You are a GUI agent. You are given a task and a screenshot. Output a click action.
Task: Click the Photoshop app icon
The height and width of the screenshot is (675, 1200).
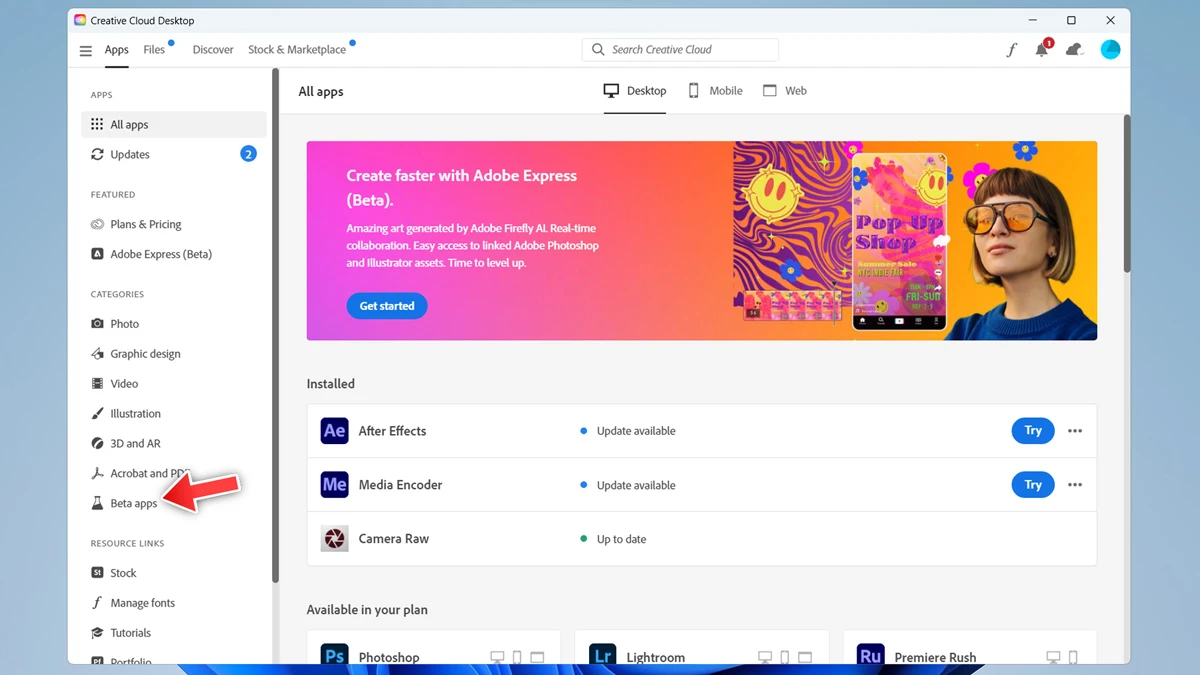(x=334, y=655)
